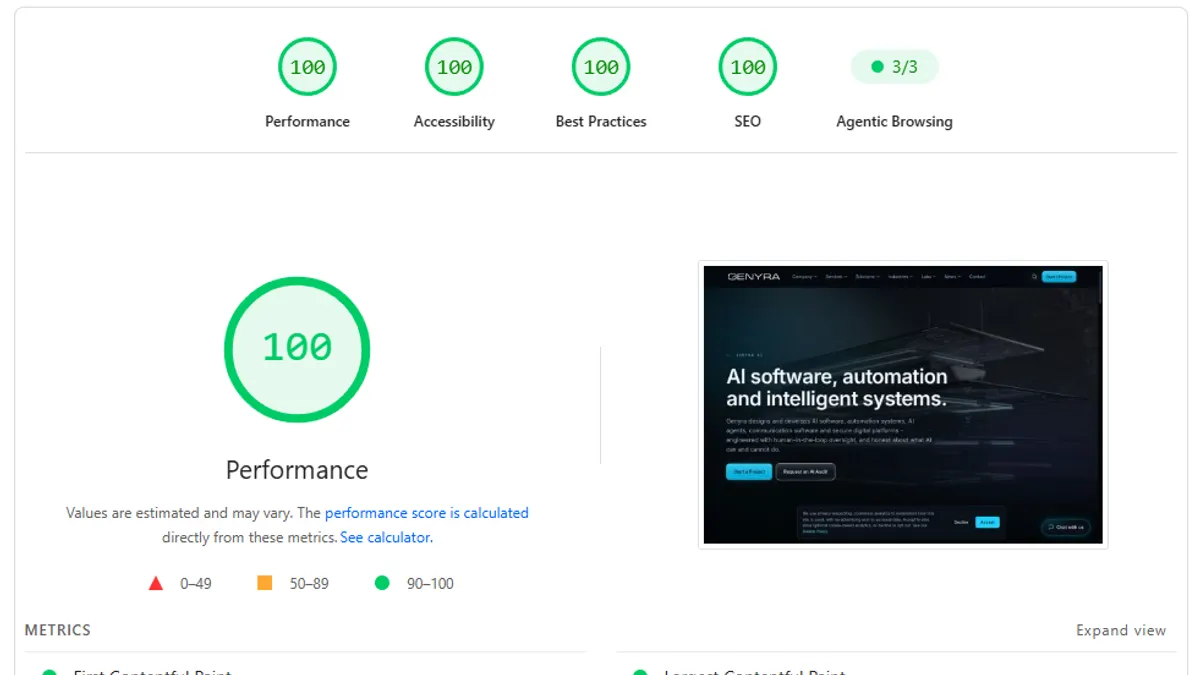Click 'Expand view' for the metrics

click(x=1121, y=630)
